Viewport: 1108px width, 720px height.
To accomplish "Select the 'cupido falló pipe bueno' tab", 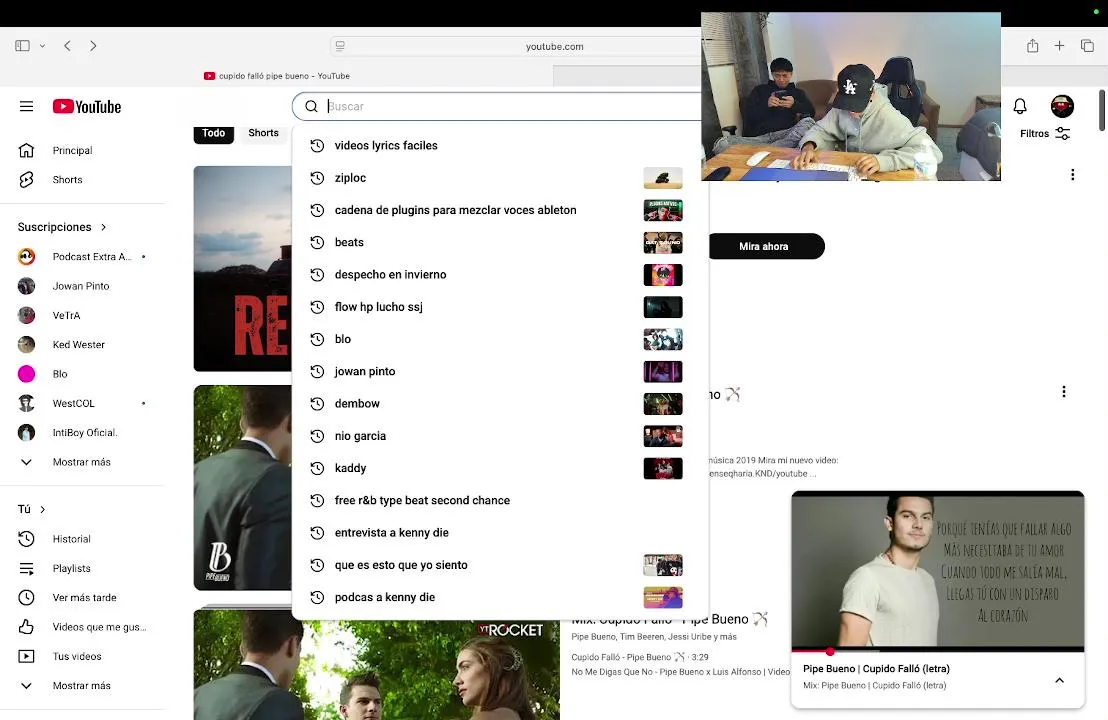I will 277,76.
